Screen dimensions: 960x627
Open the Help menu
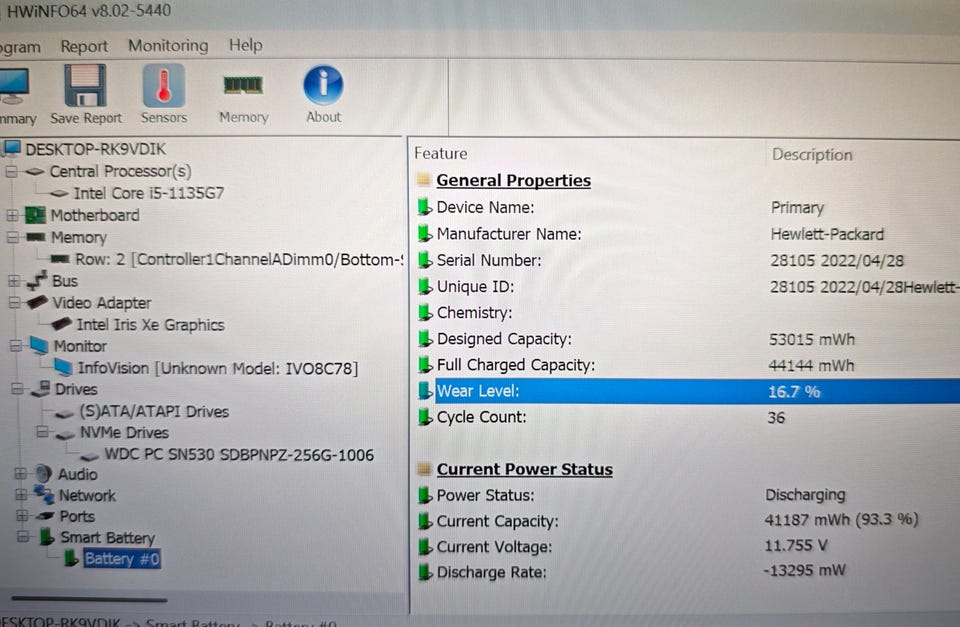point(246,45)
